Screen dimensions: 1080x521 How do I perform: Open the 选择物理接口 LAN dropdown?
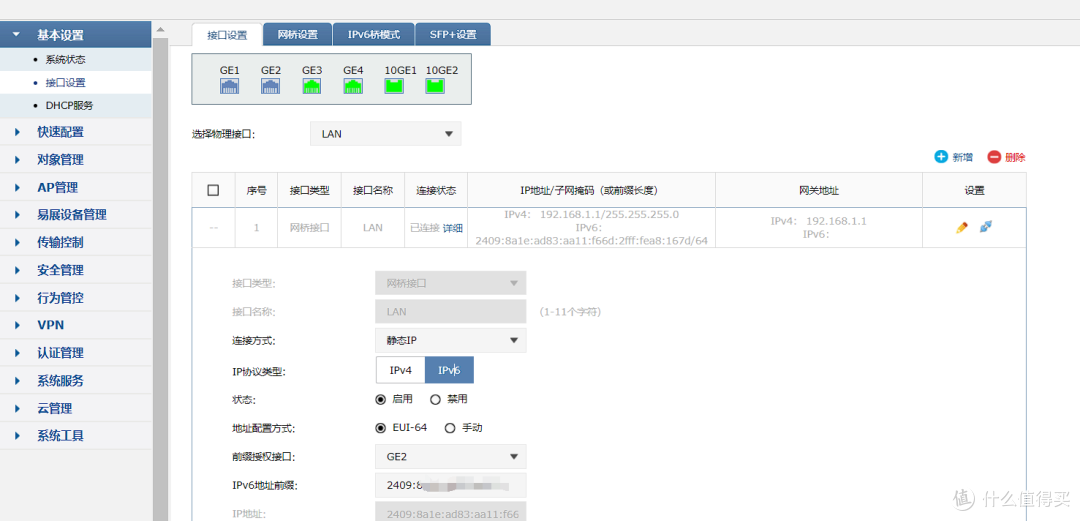pyautogui.click(x=386, y=134)
